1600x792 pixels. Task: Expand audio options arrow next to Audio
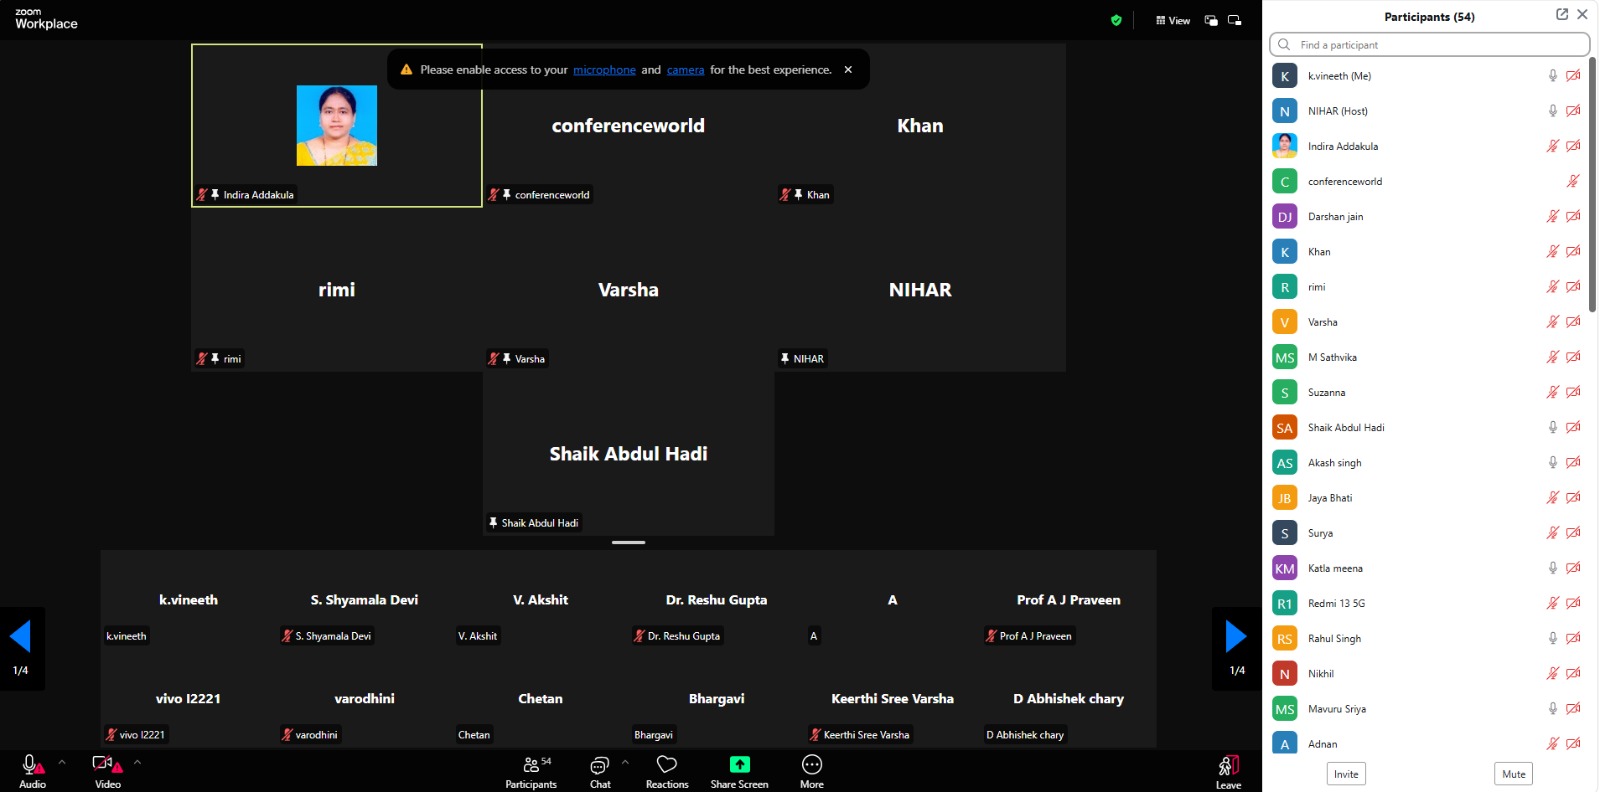tap(62, 762)
